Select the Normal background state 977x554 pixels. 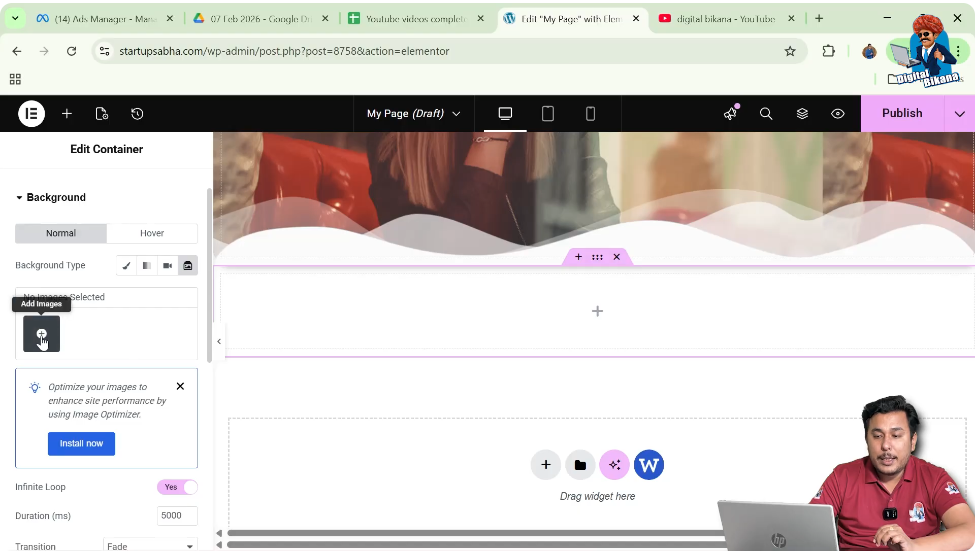pos(61,233)
